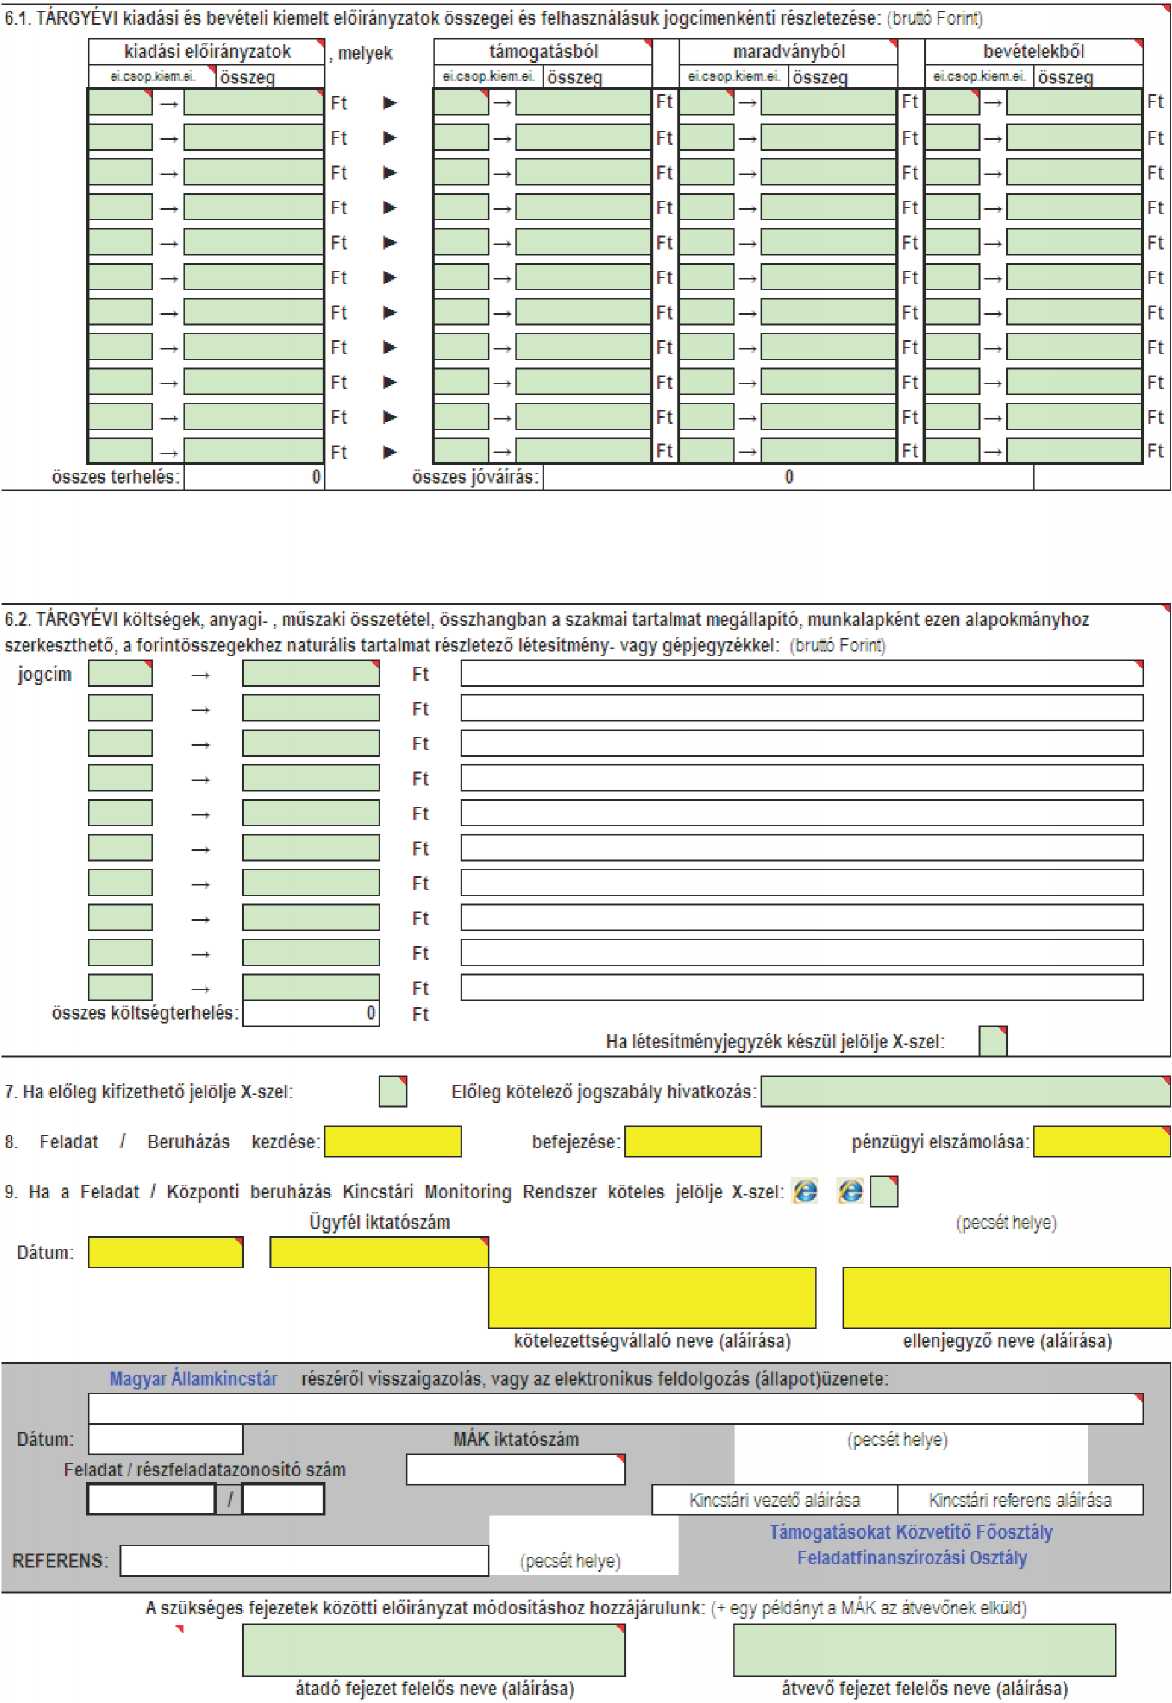The height and width of the screenshot is (1703, 1172).
Task: Click the first Internet Explorer icon in row 9
Action: [x=805, y=1191]
